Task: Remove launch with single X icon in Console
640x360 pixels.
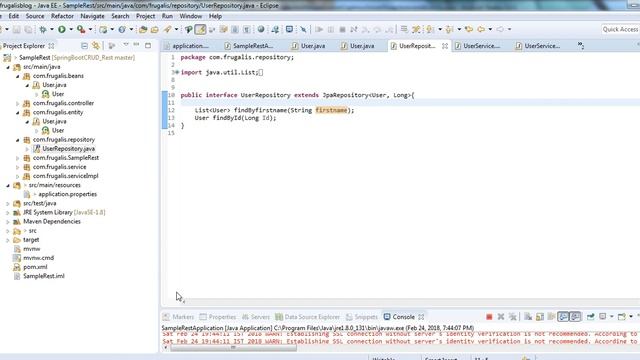Action: [x=501, y=317]
